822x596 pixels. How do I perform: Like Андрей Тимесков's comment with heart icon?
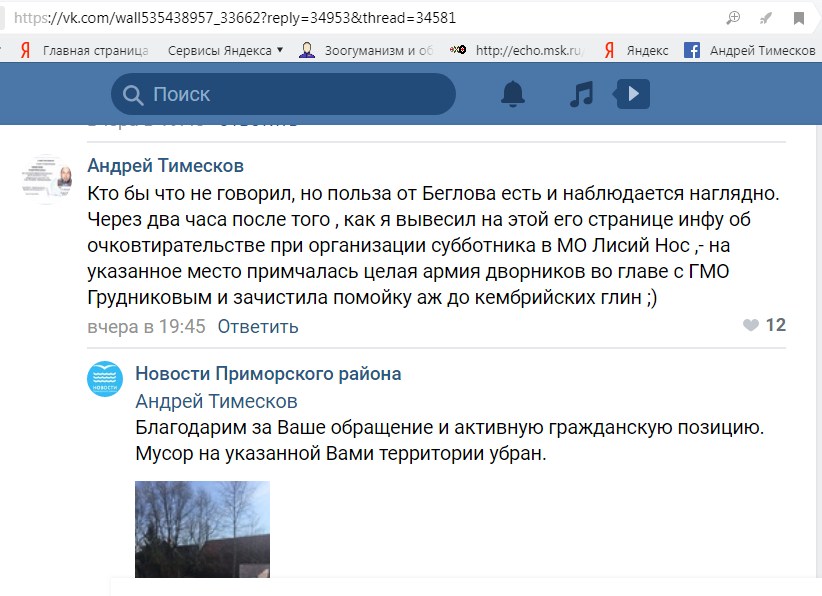click(751, 325)
